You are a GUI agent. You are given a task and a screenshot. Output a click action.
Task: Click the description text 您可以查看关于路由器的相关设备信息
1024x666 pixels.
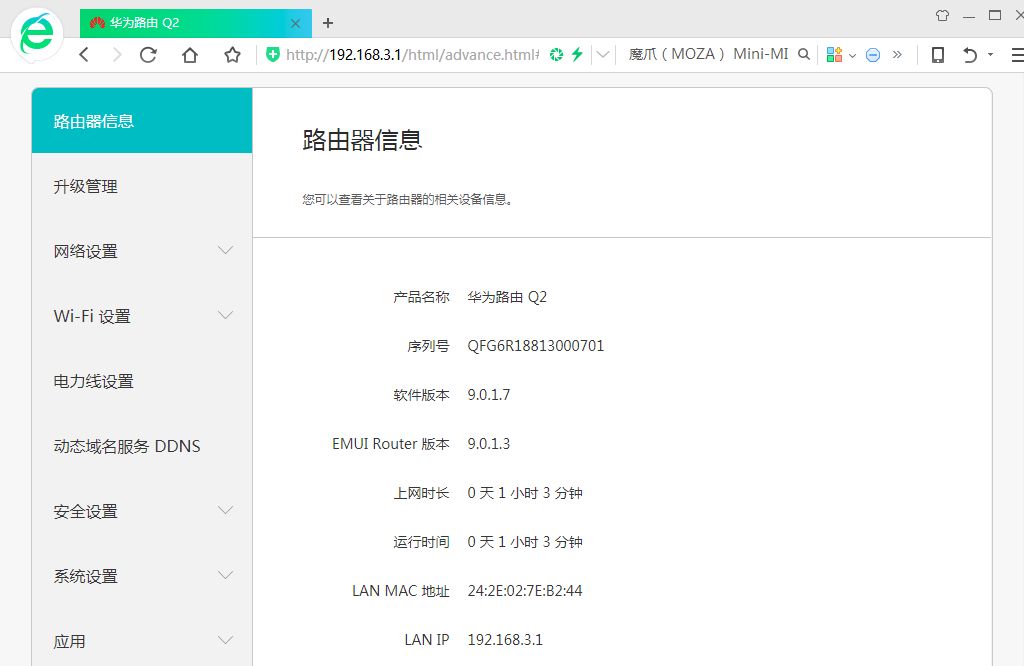pyautogui.click(x=406, y=200)
